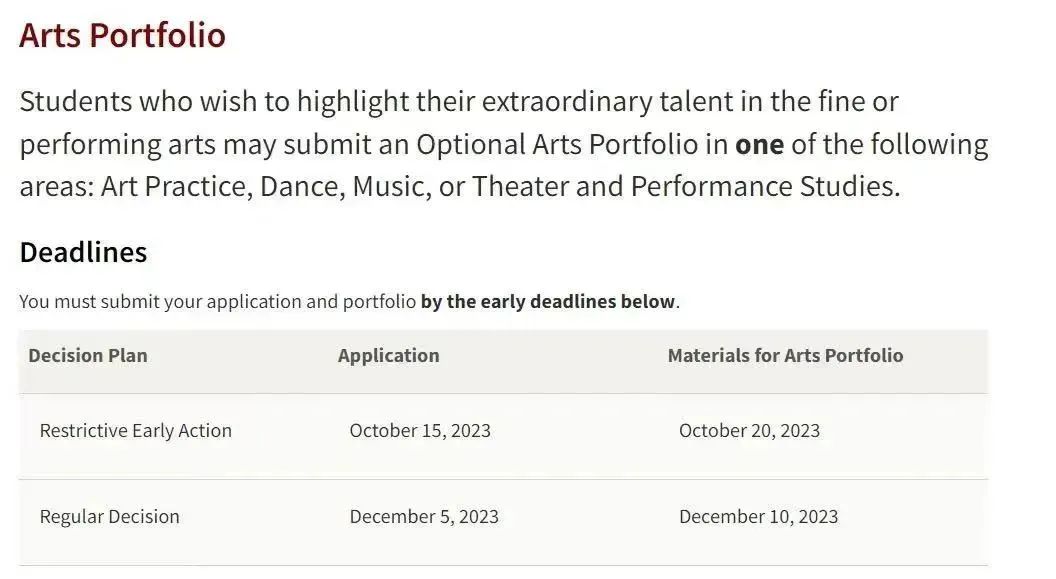Screen dimensions: 1056x579
Task: Click bold text "by the early deadlines below"
Action: tap(548, 302)
